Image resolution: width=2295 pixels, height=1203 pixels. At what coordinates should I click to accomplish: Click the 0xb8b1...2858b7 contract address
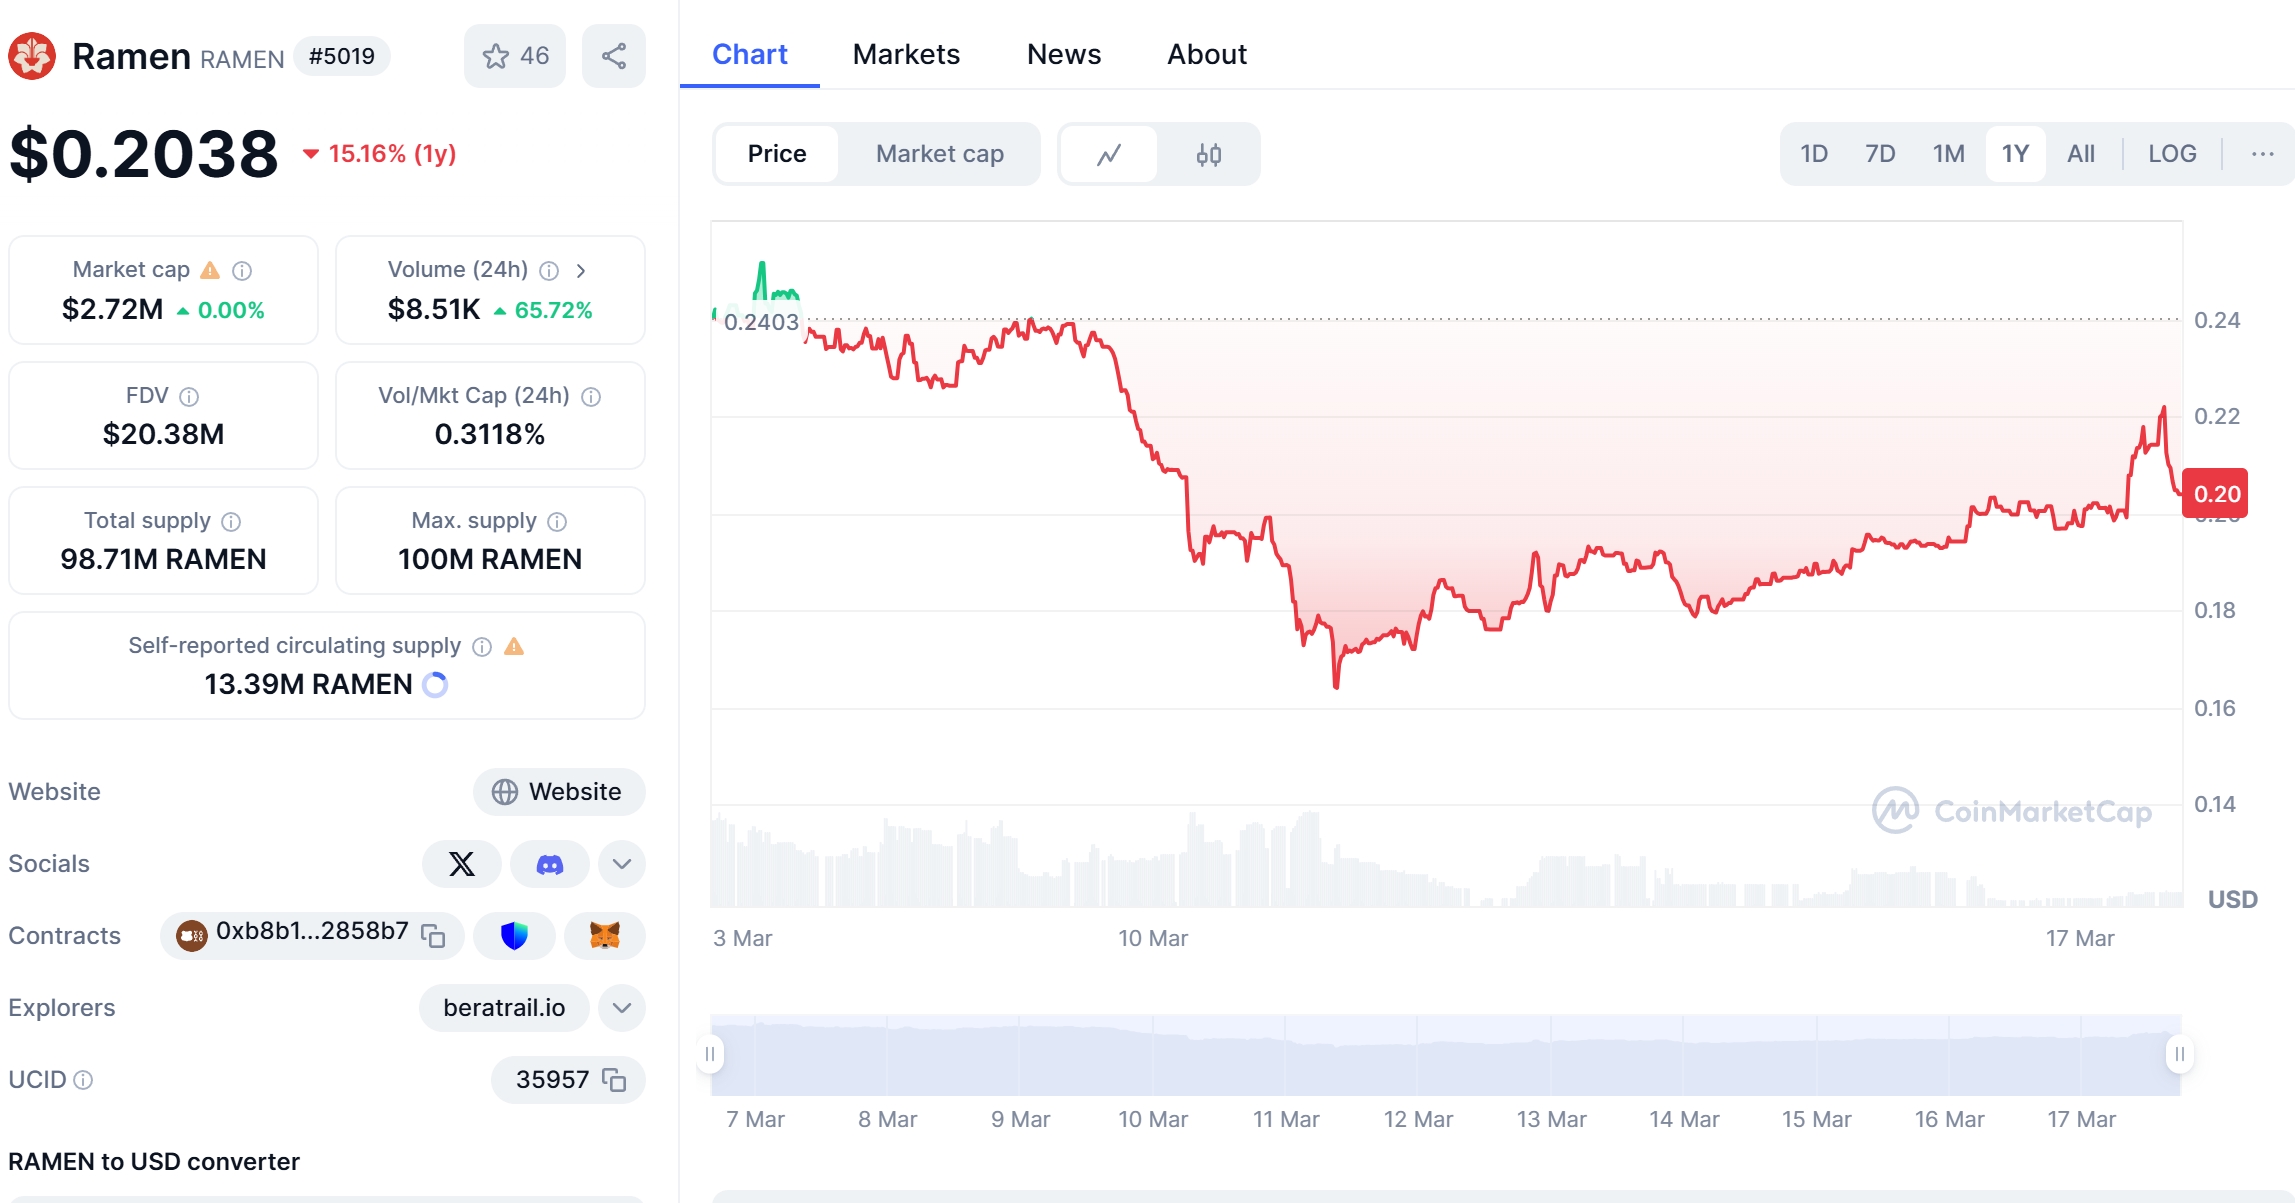coord(312,932)
